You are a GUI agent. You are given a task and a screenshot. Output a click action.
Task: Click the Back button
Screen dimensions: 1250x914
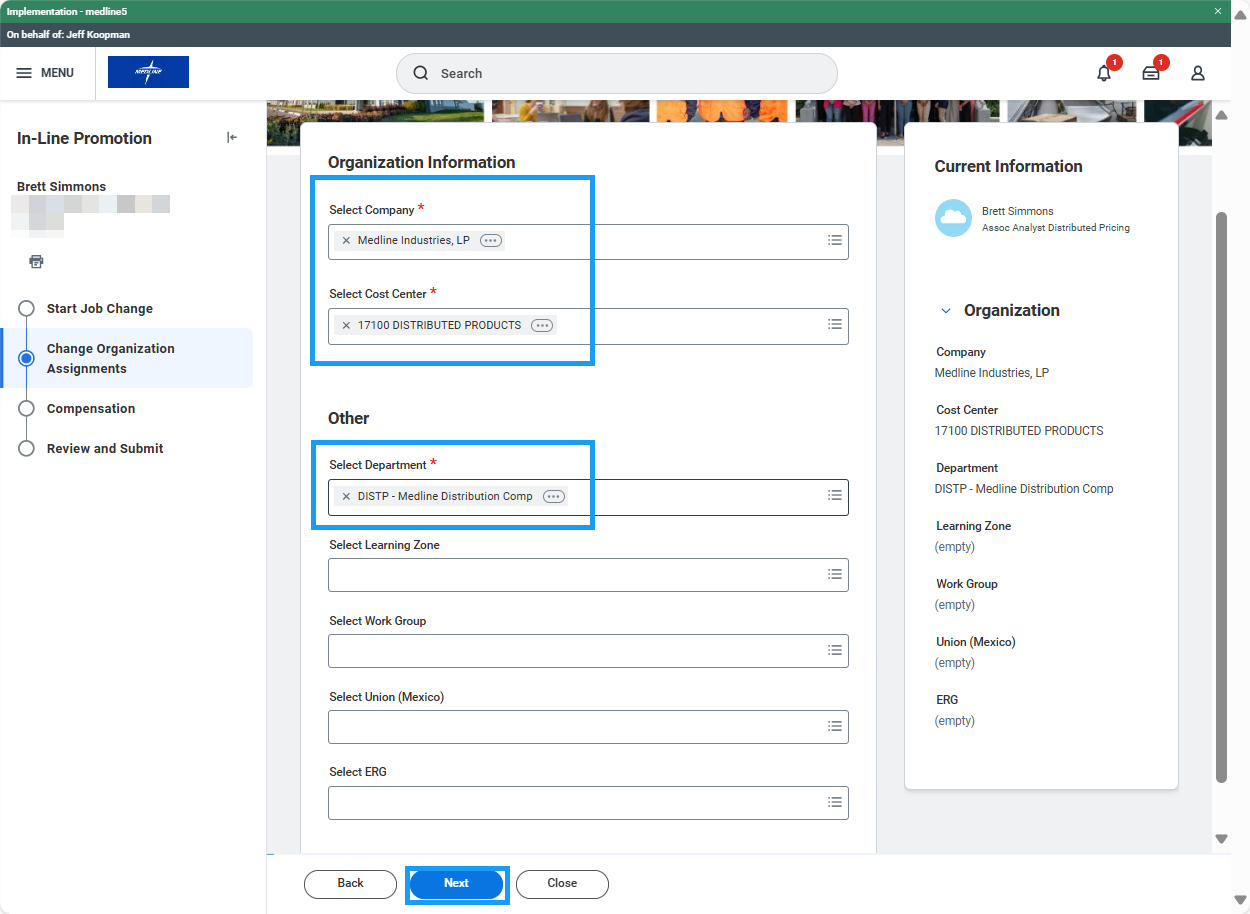coord(350,883)
